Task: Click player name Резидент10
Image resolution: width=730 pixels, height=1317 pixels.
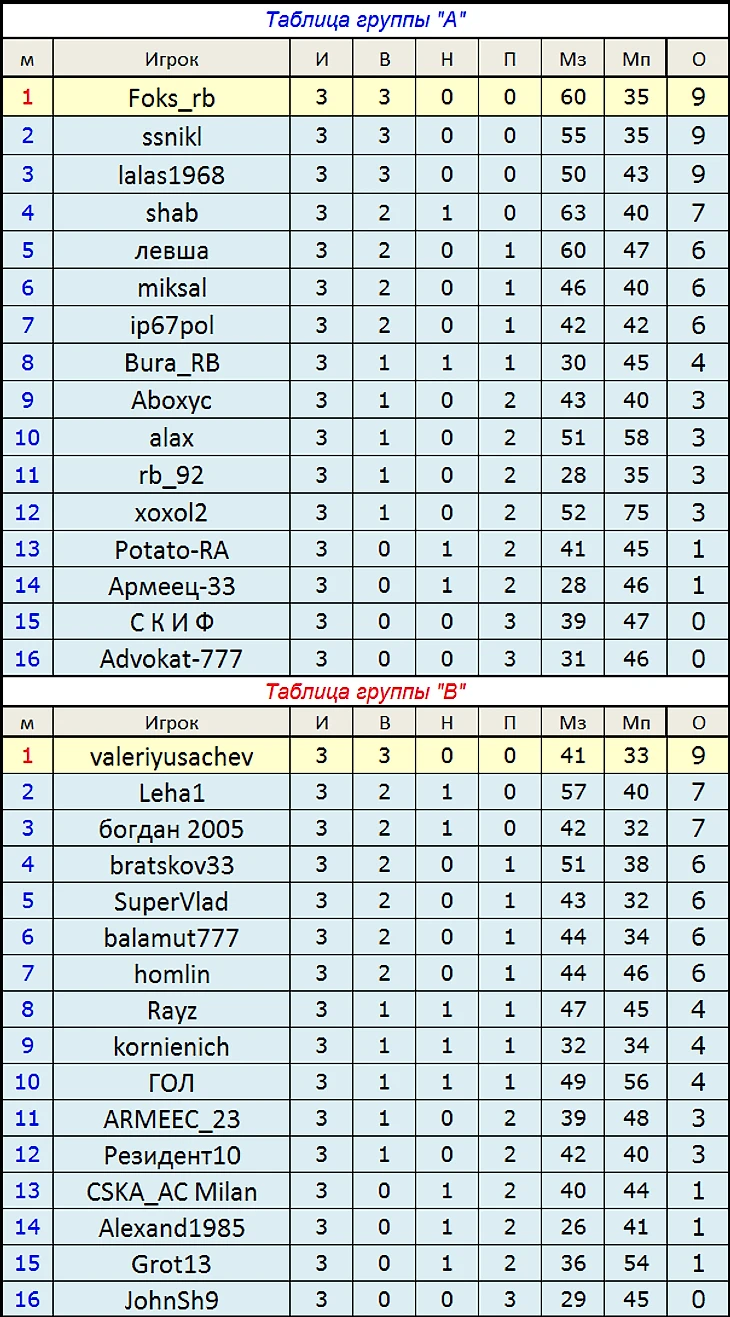Action: click(x=171, y=1156)
